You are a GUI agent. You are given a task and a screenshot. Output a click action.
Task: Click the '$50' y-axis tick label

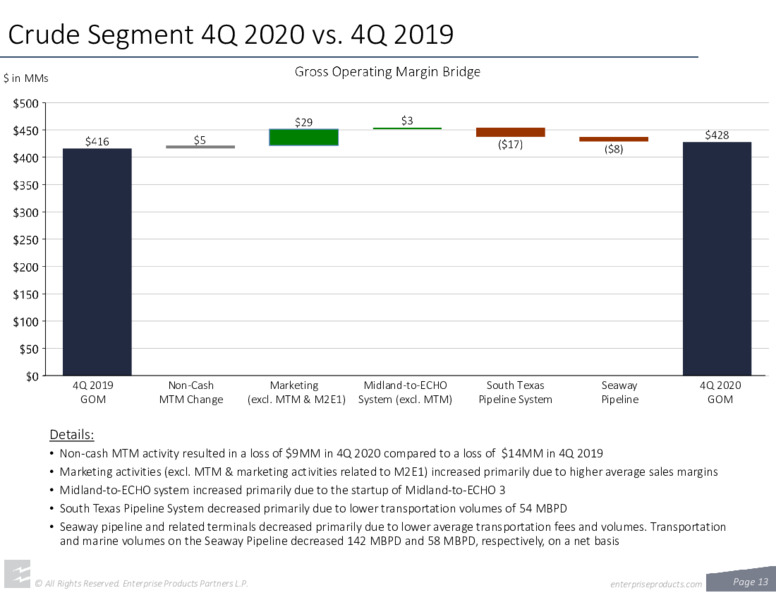[29, 350]
